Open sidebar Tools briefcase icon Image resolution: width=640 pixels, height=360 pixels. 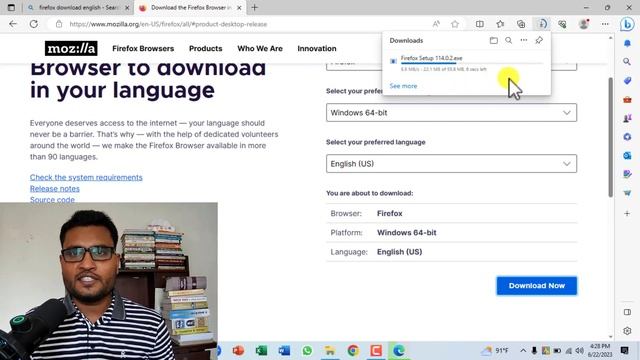pos(627,99)
